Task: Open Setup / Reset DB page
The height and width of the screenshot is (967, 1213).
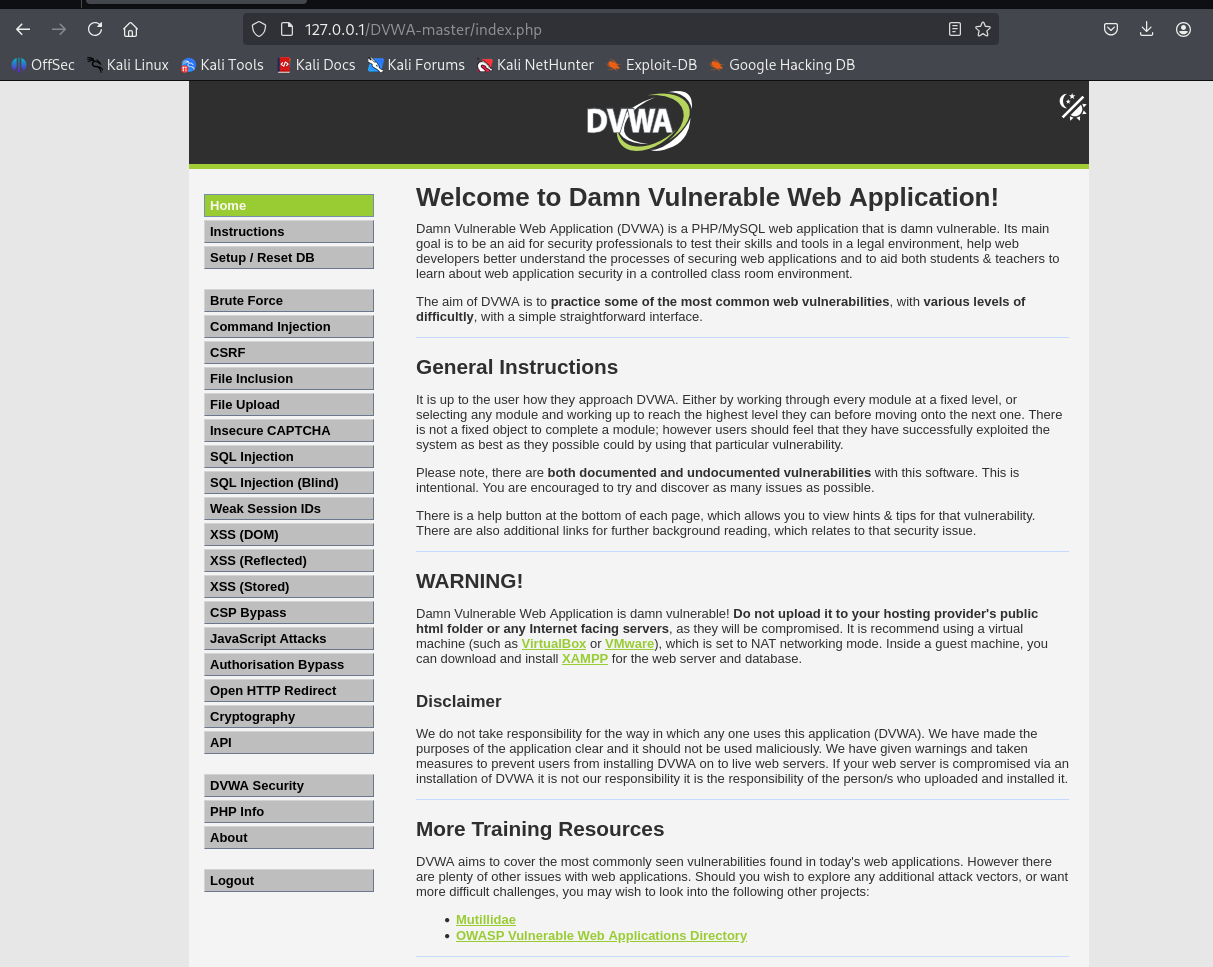Action: pyautogui.click(x=289, y=257)
